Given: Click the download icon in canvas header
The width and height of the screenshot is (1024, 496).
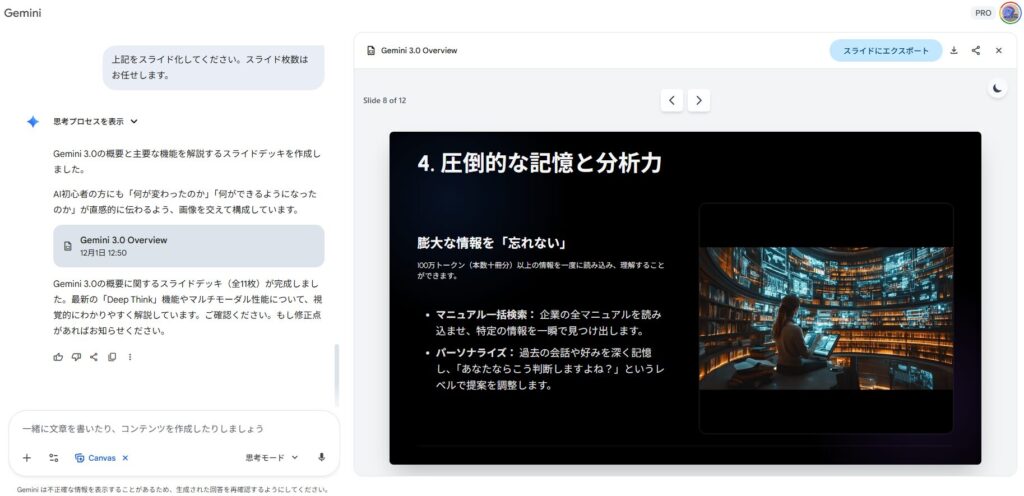Looking at the screenshot, I should tap(954, 51).
